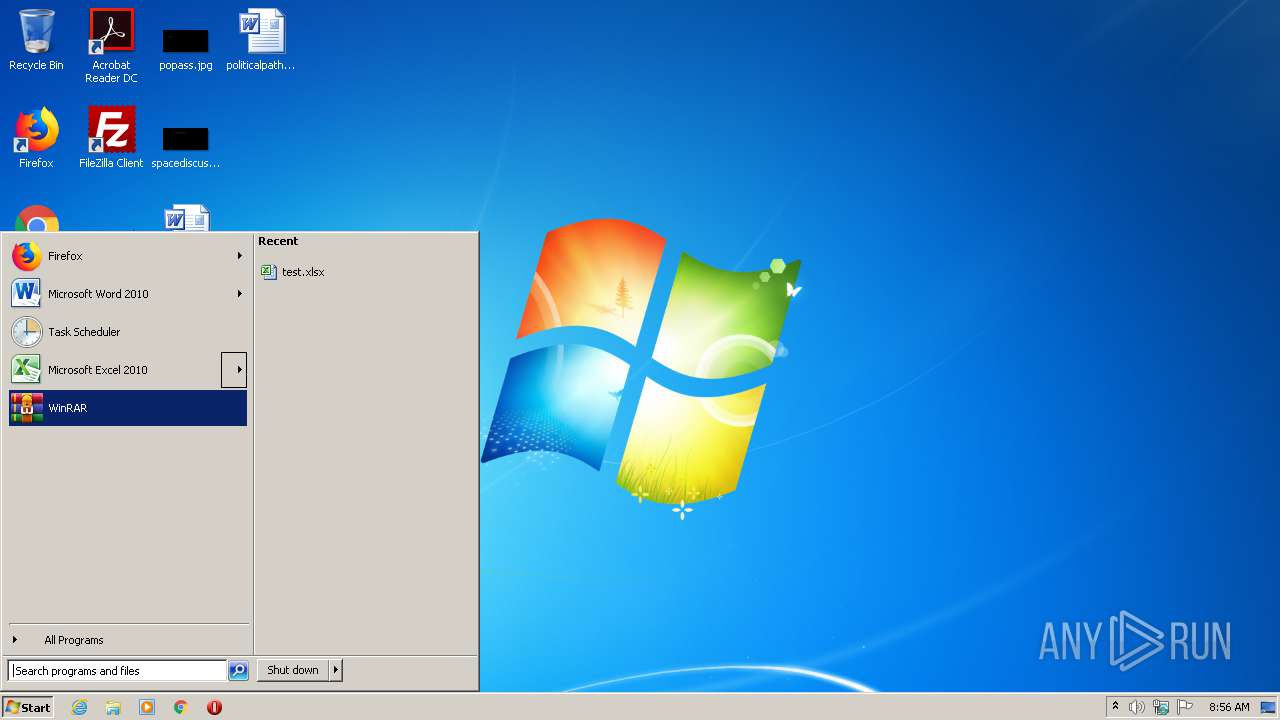
Task: Open the FileZilla Client desktop shortcut
Action: click(x=111, y=139)
